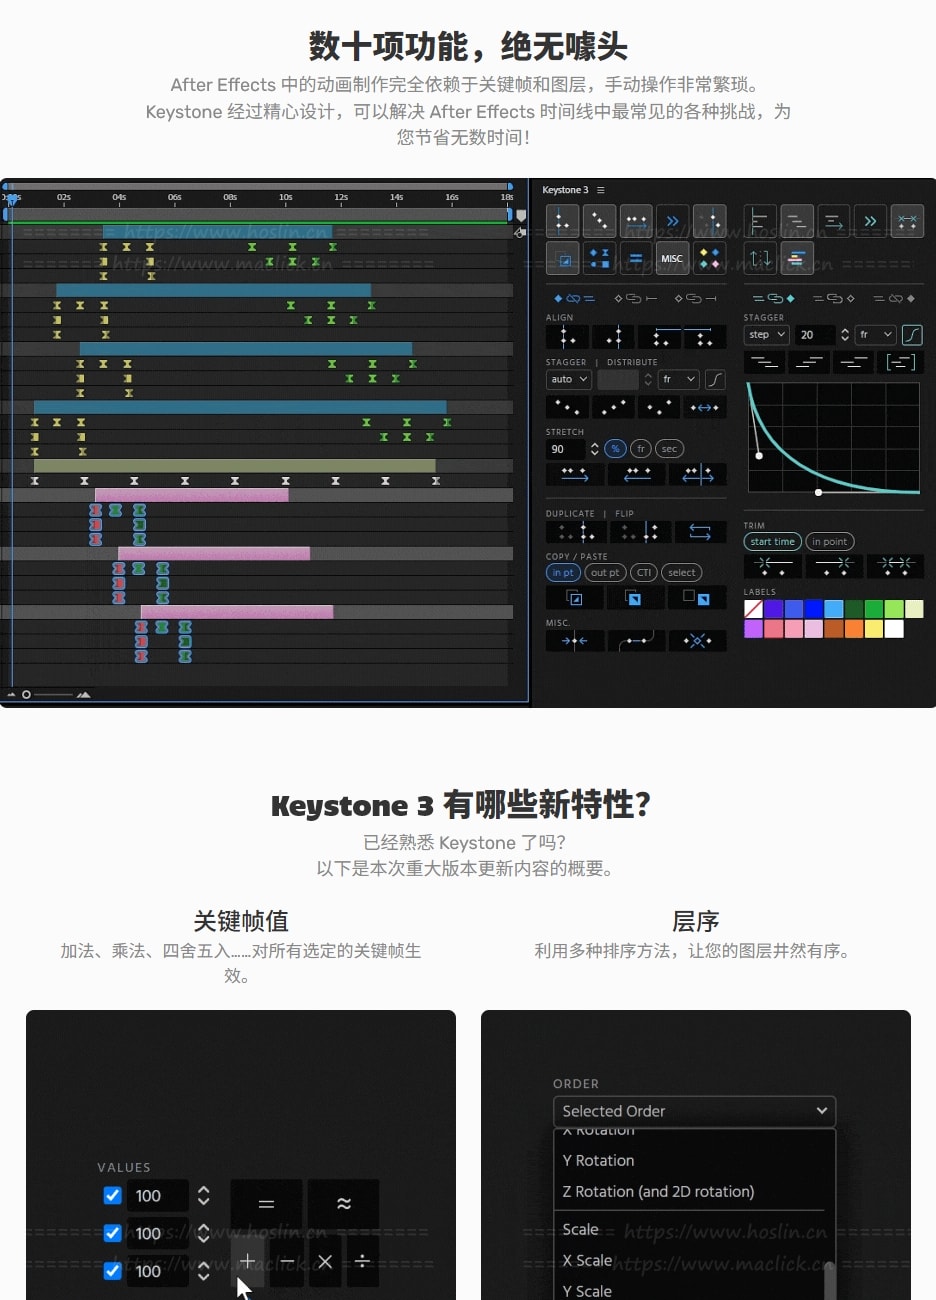Select the % stretch unit option

pyautogui.click(x=615, y=449)
